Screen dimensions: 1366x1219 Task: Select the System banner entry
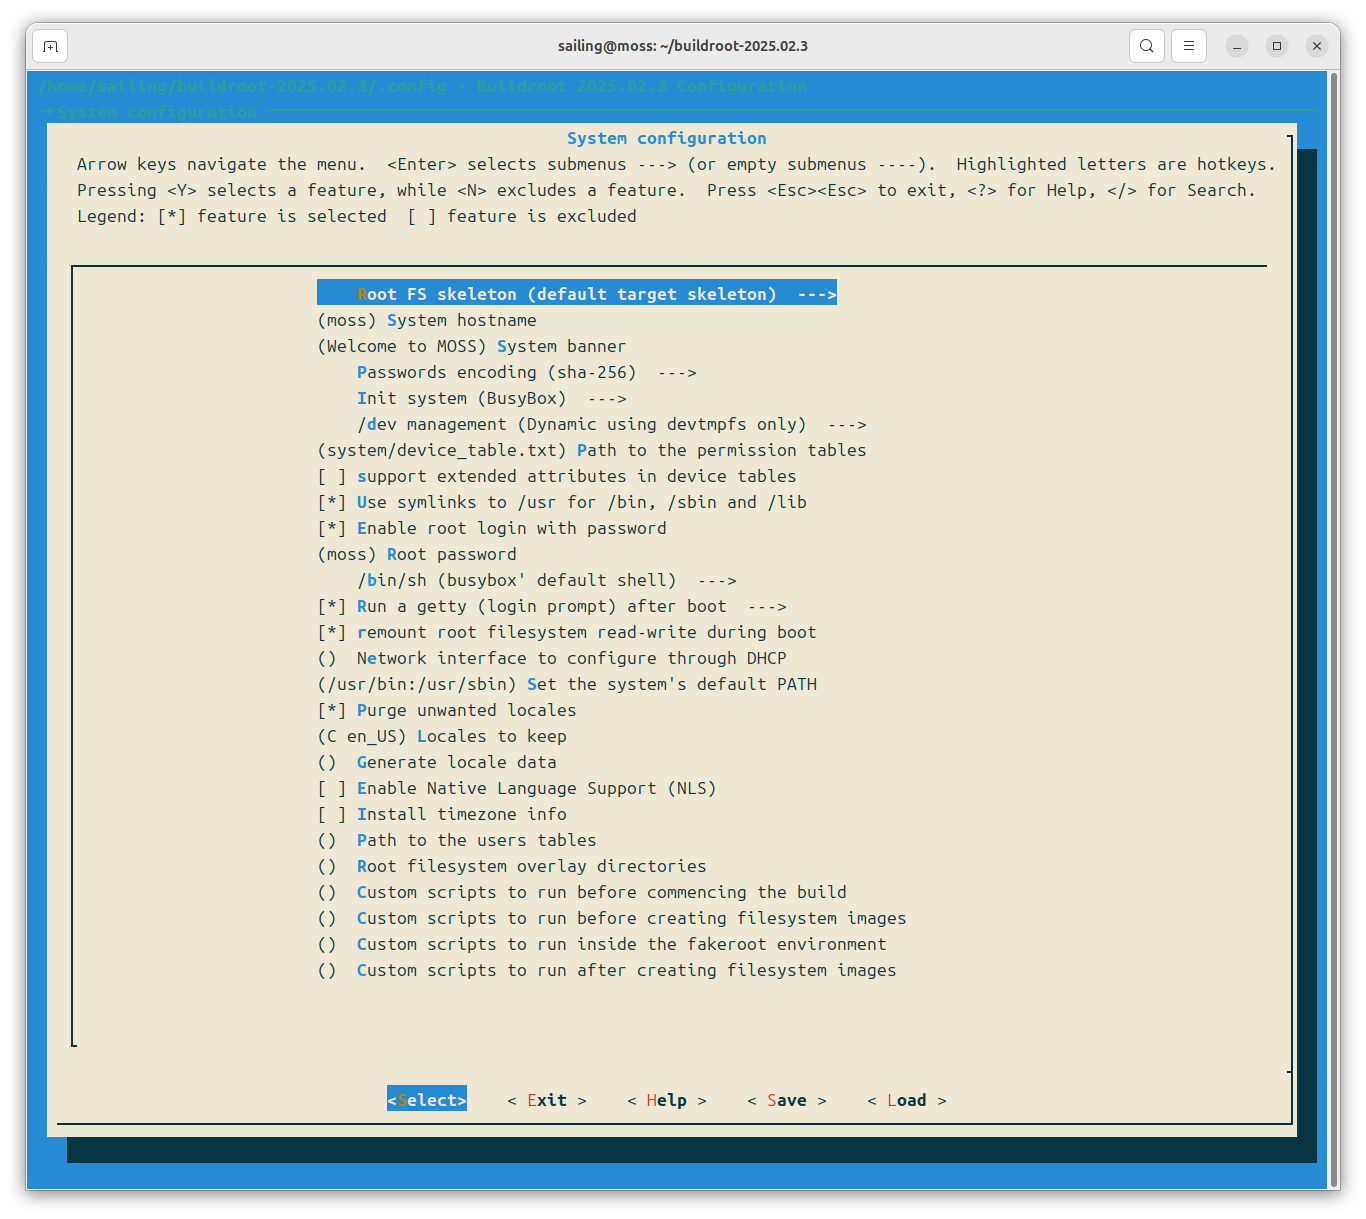471,346
